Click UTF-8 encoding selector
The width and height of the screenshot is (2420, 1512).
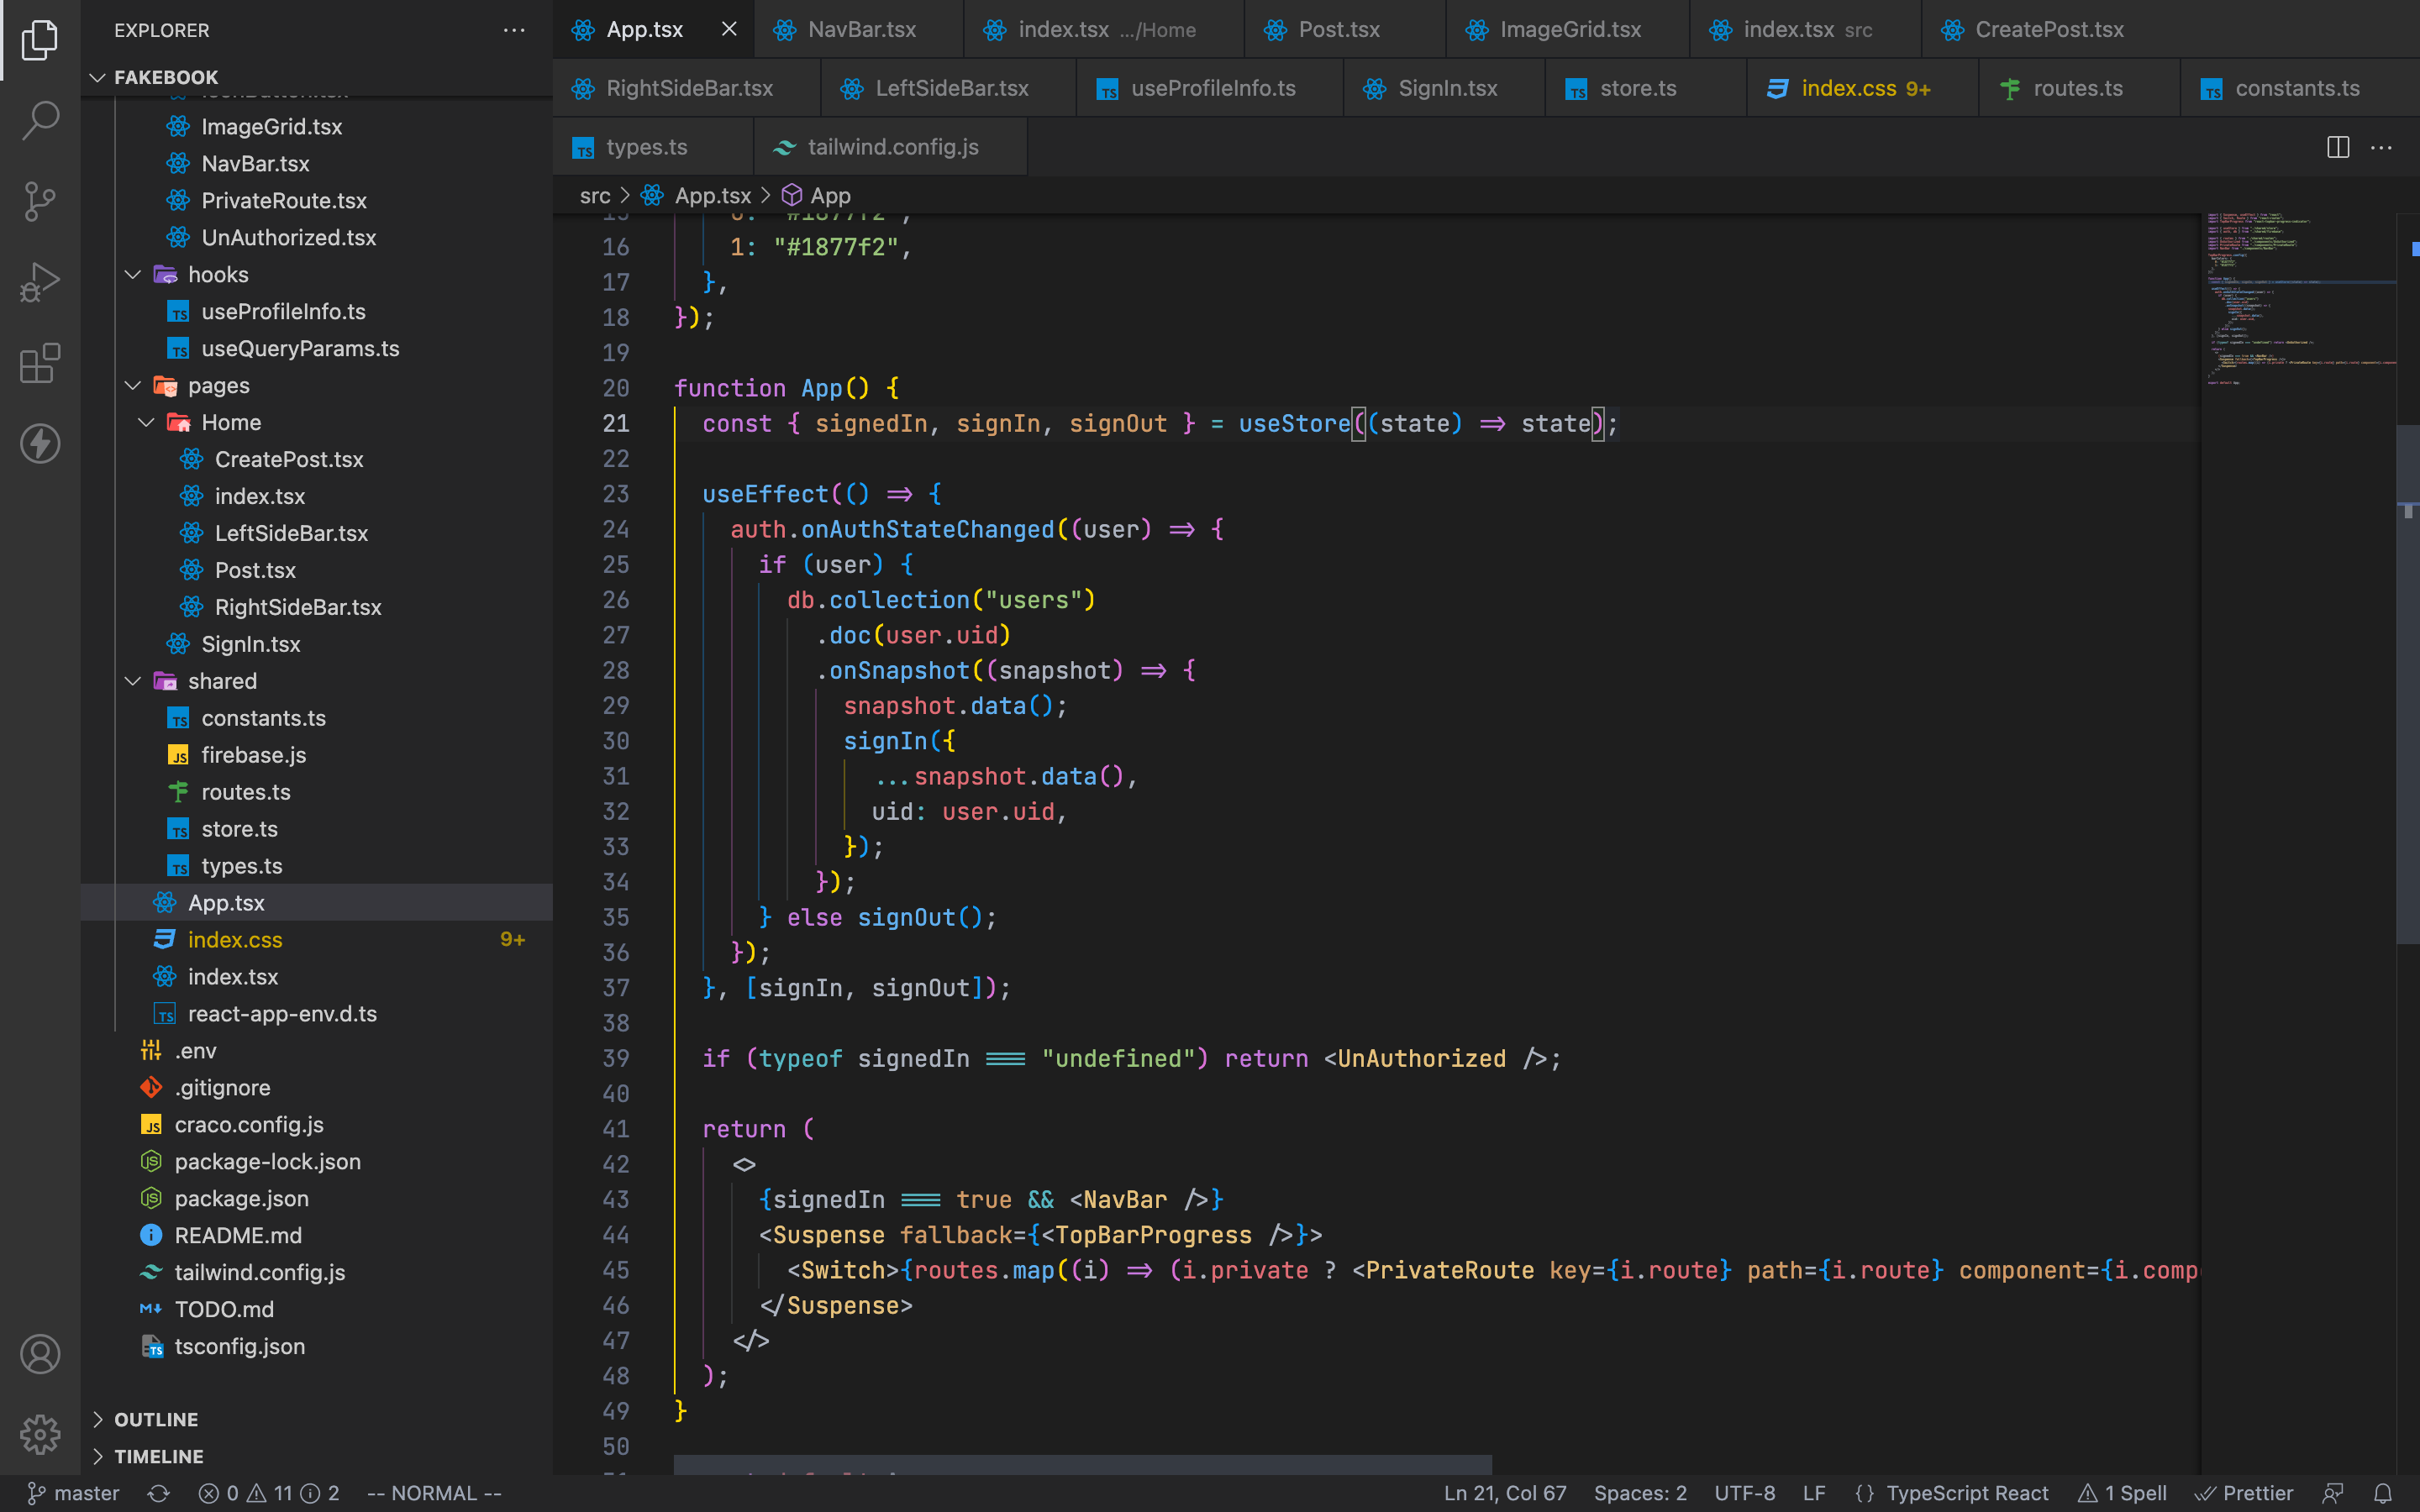pyautogui.click(x=1744, y=1493)
